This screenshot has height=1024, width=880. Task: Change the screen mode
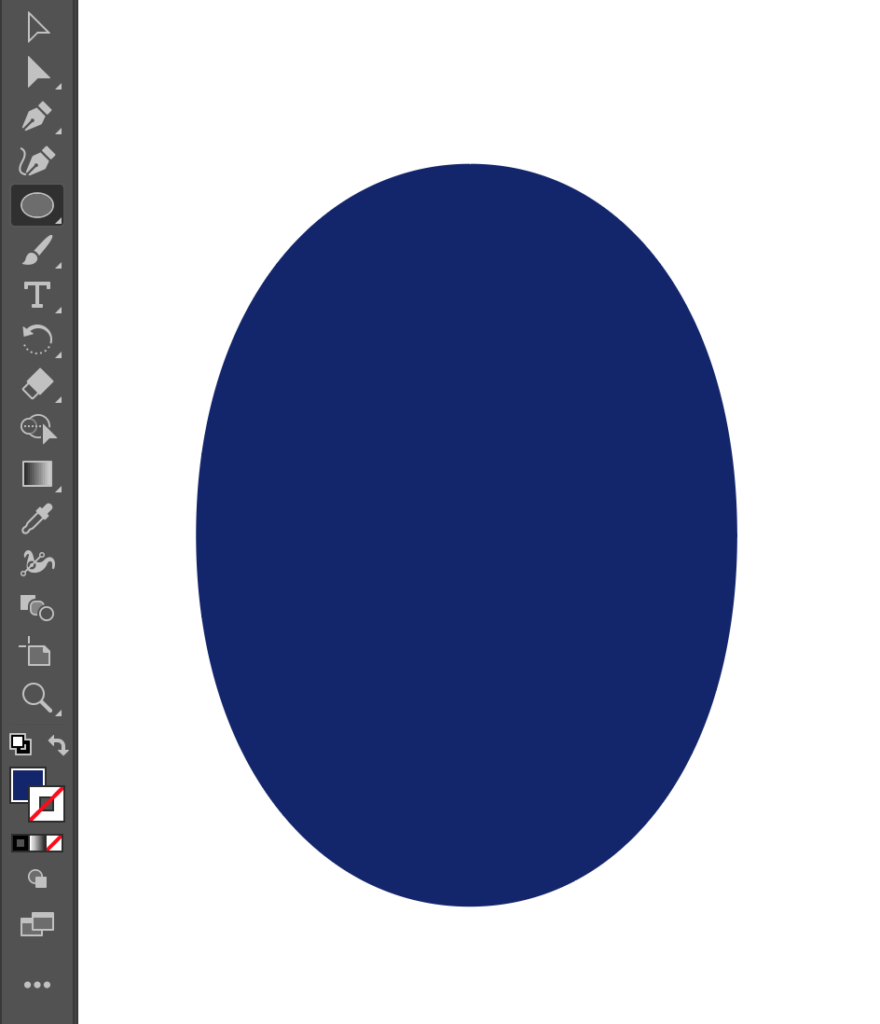click(37, 924)
